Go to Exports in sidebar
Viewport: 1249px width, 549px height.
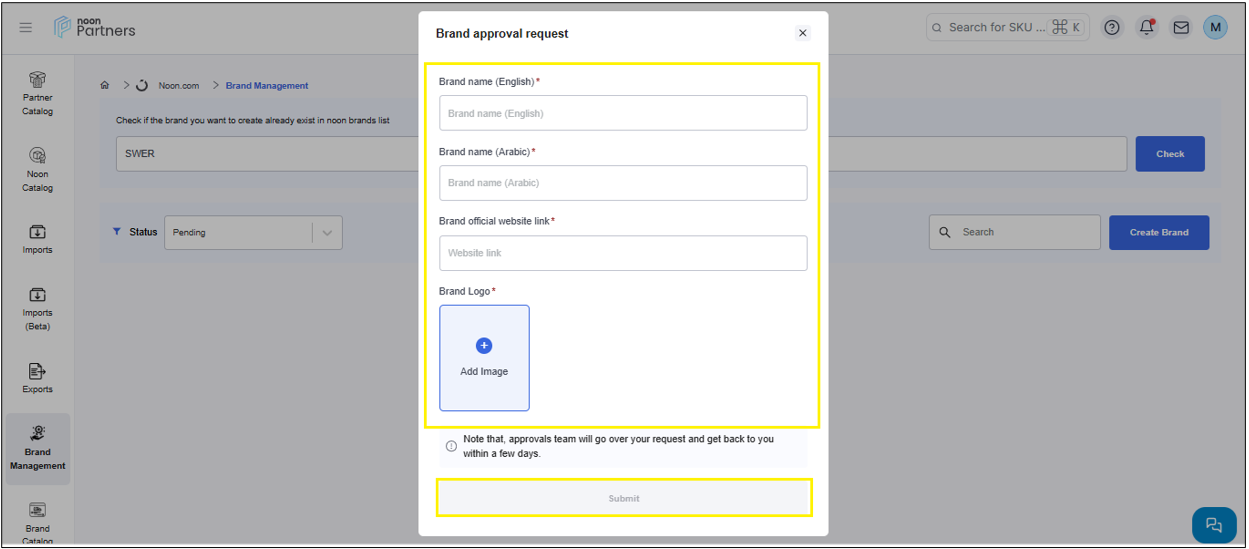coord(37,377)
